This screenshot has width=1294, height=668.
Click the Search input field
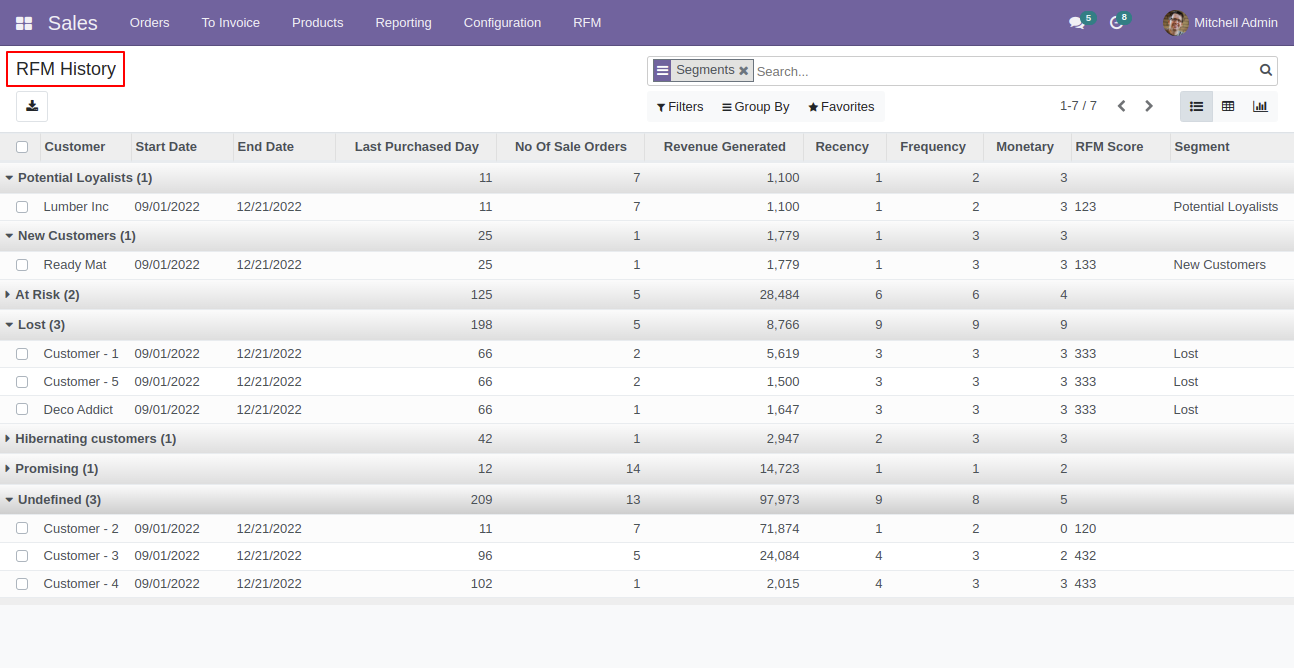(1004, 71)
